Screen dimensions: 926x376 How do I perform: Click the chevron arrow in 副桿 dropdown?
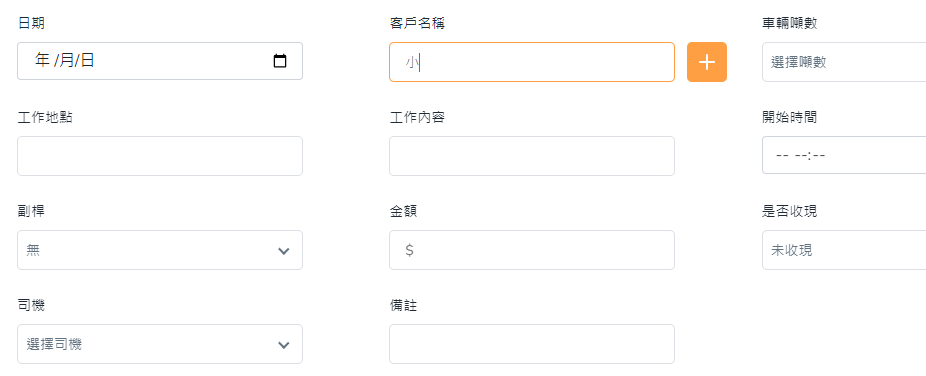tap(283, 251)
